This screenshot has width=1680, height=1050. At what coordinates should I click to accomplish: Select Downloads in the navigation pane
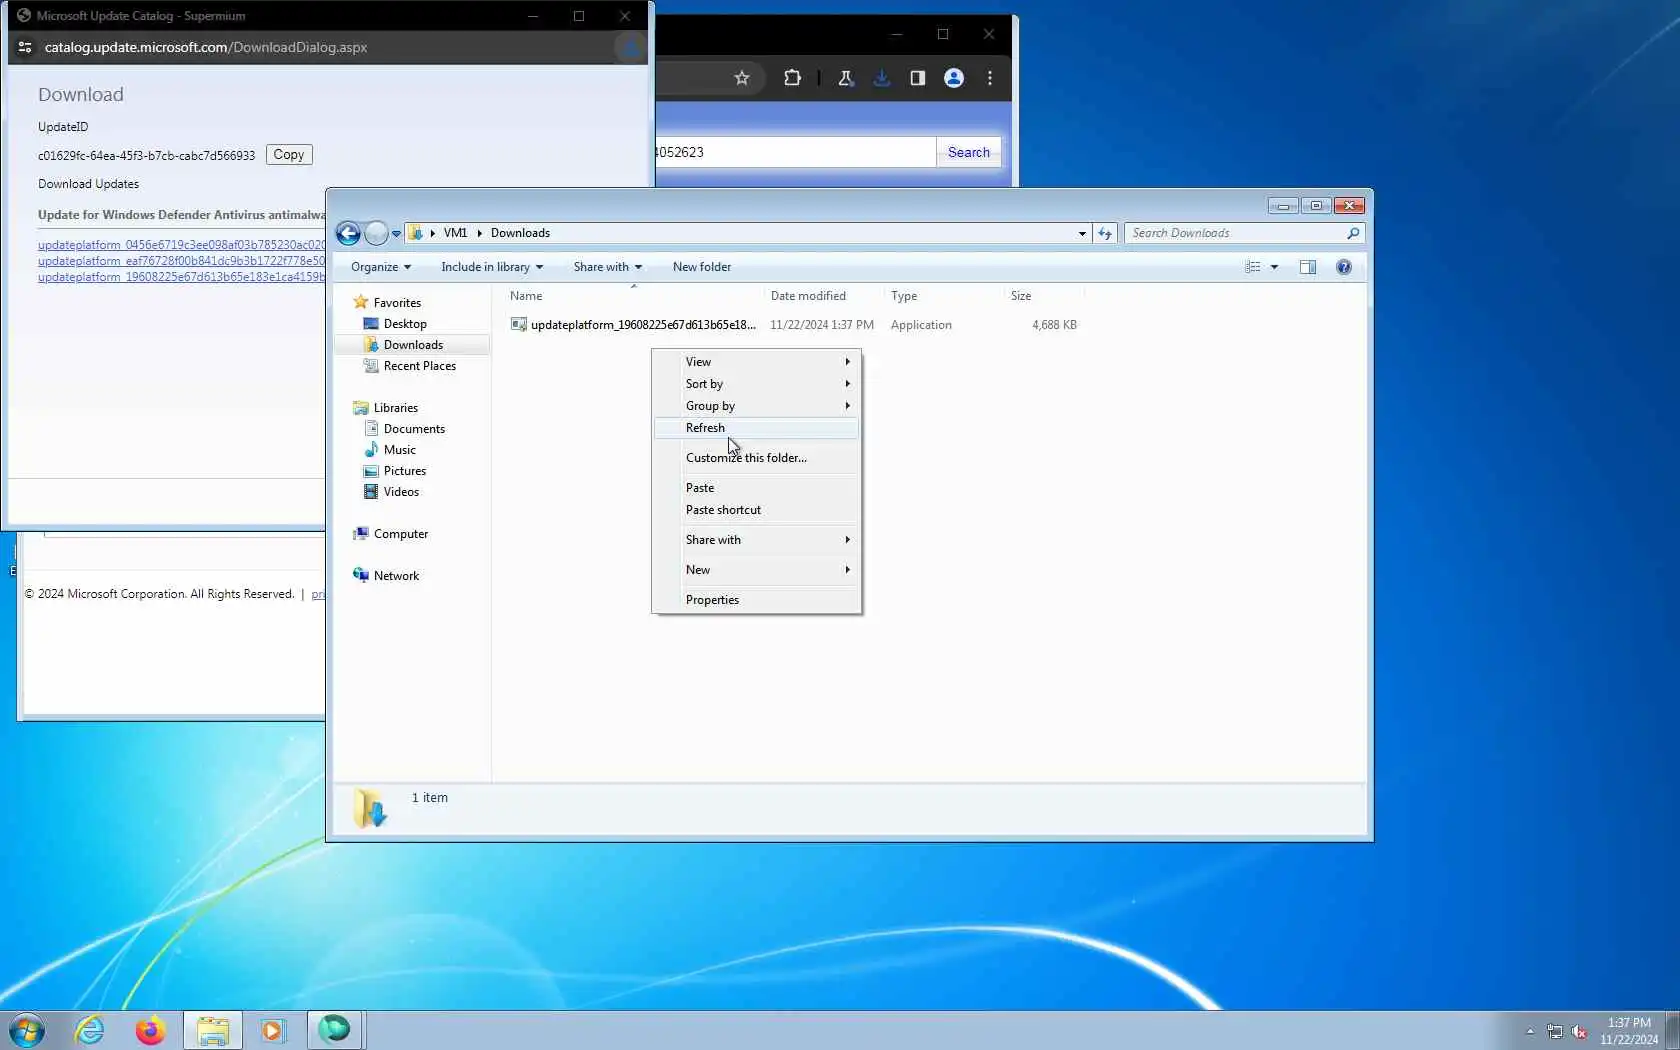pos(413,345)
